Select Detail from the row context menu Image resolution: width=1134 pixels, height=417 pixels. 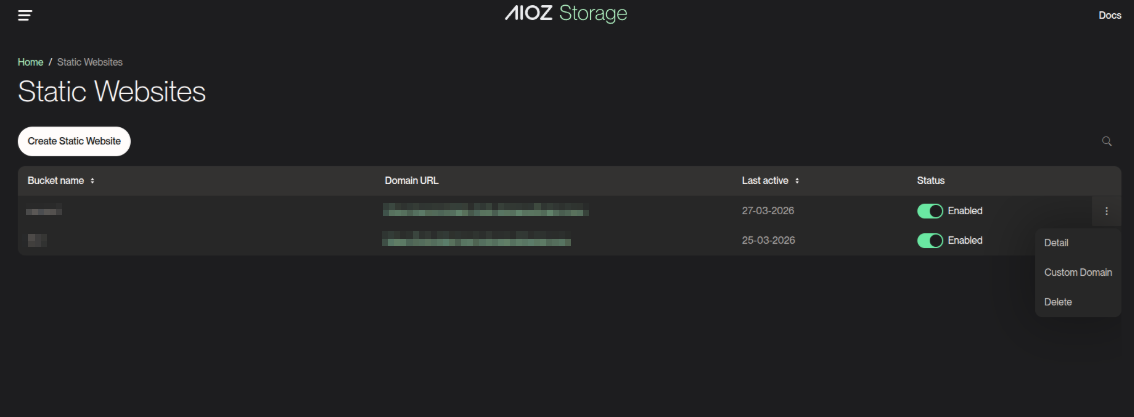click(1057, 243)
